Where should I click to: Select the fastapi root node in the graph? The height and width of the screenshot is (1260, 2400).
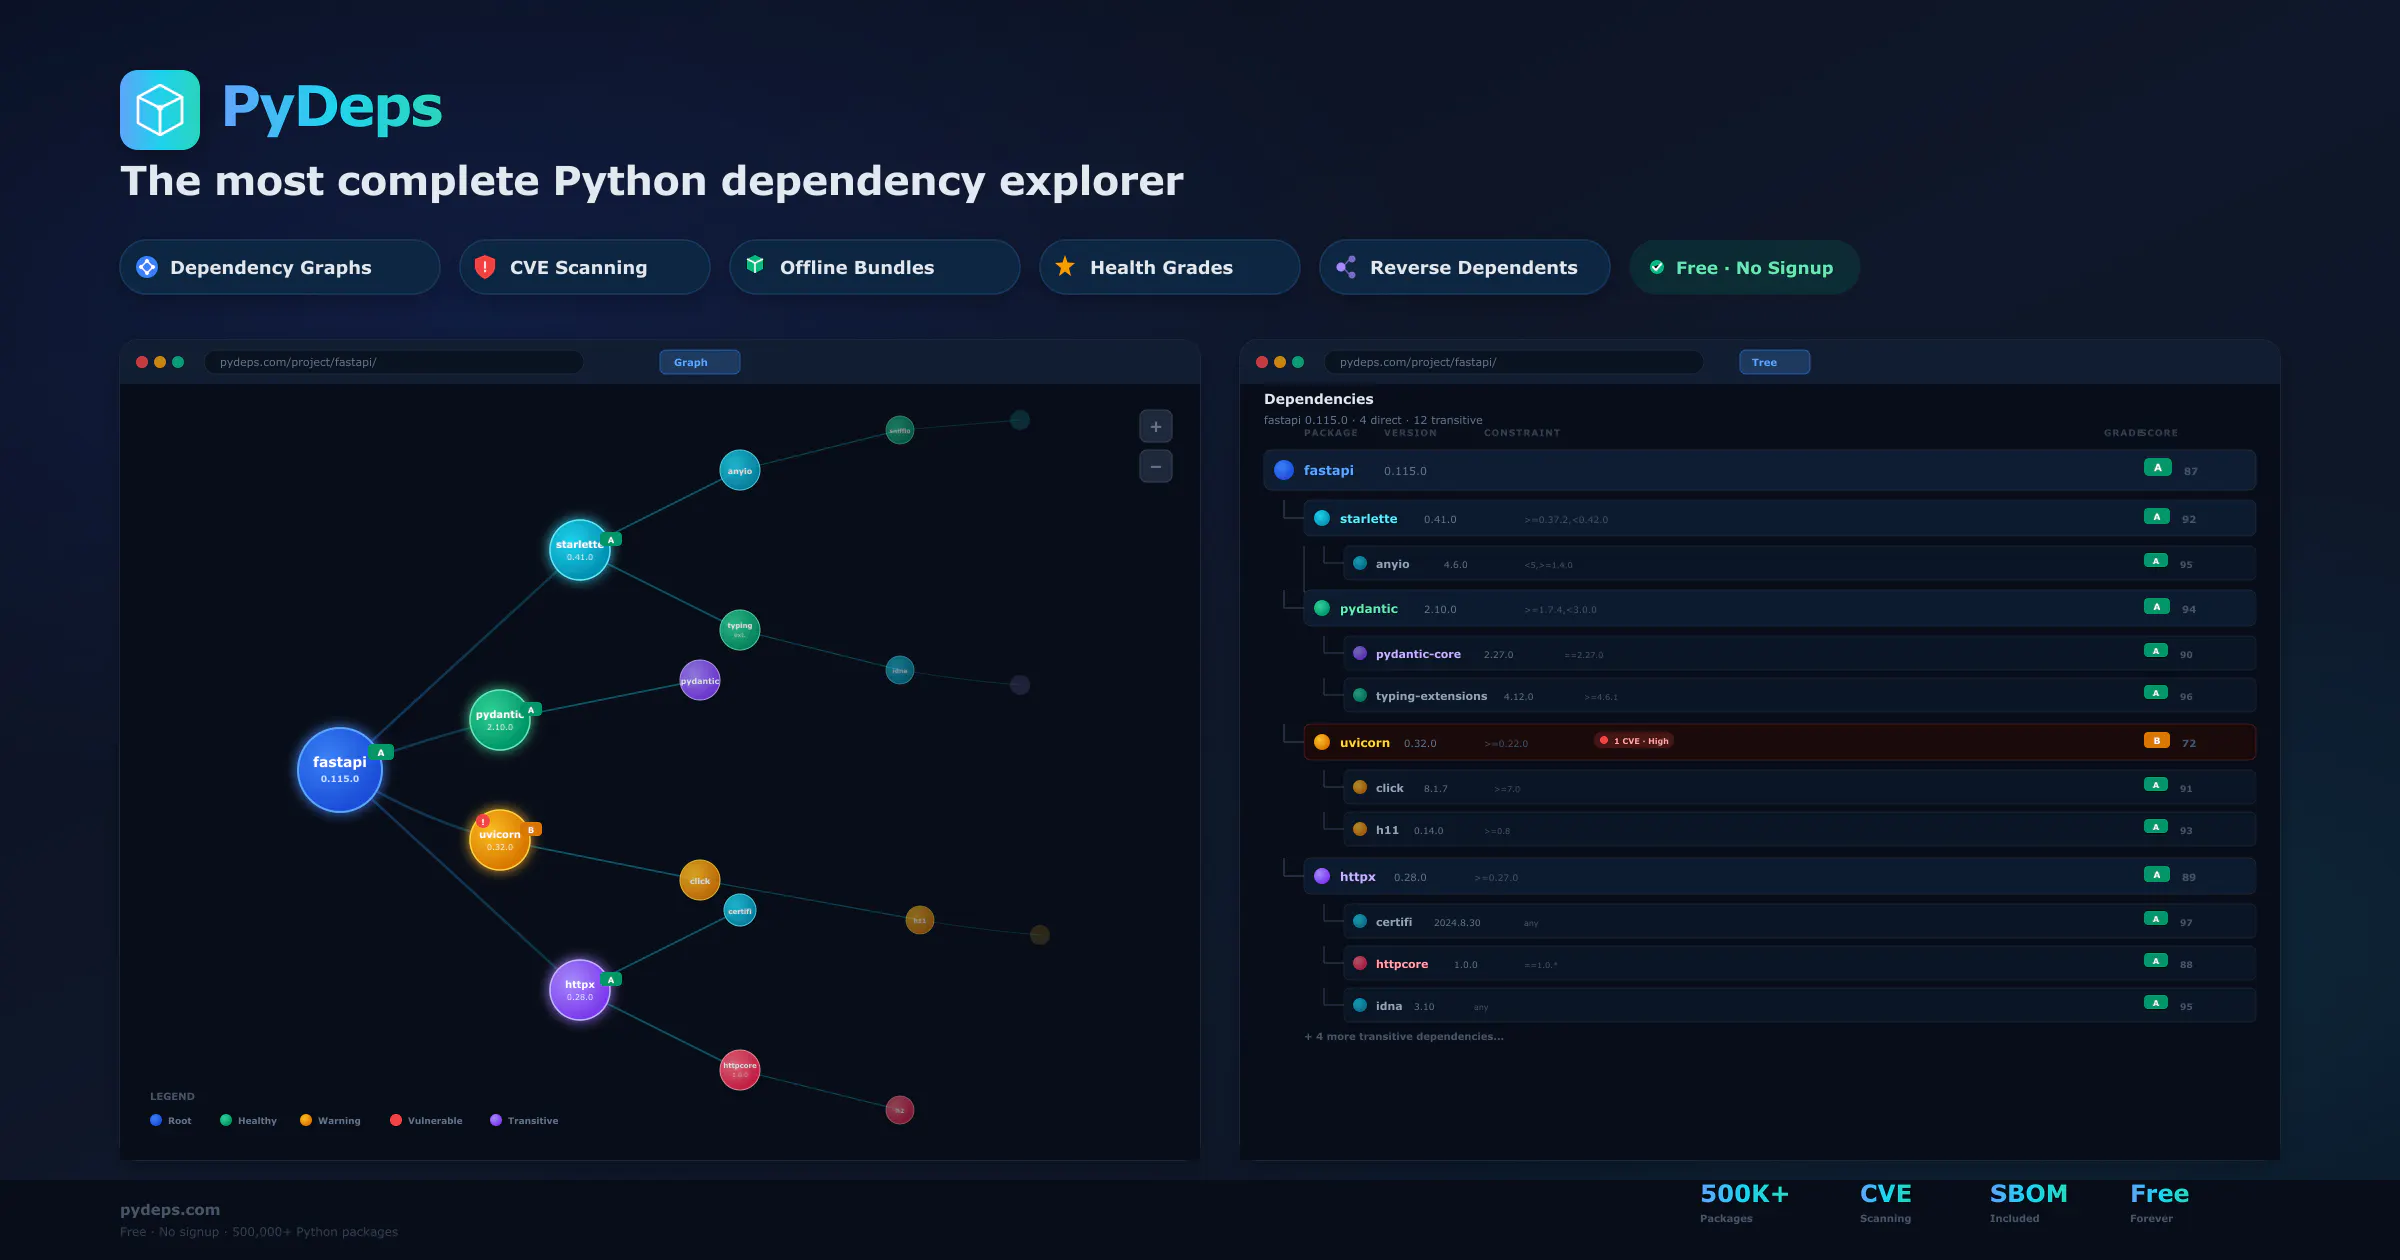340,770
